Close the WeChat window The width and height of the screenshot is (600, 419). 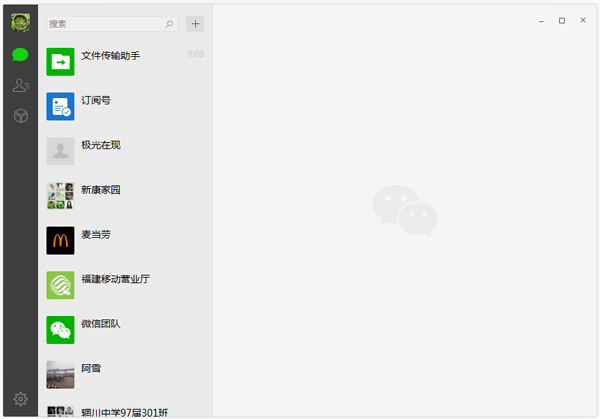(583, 20)
